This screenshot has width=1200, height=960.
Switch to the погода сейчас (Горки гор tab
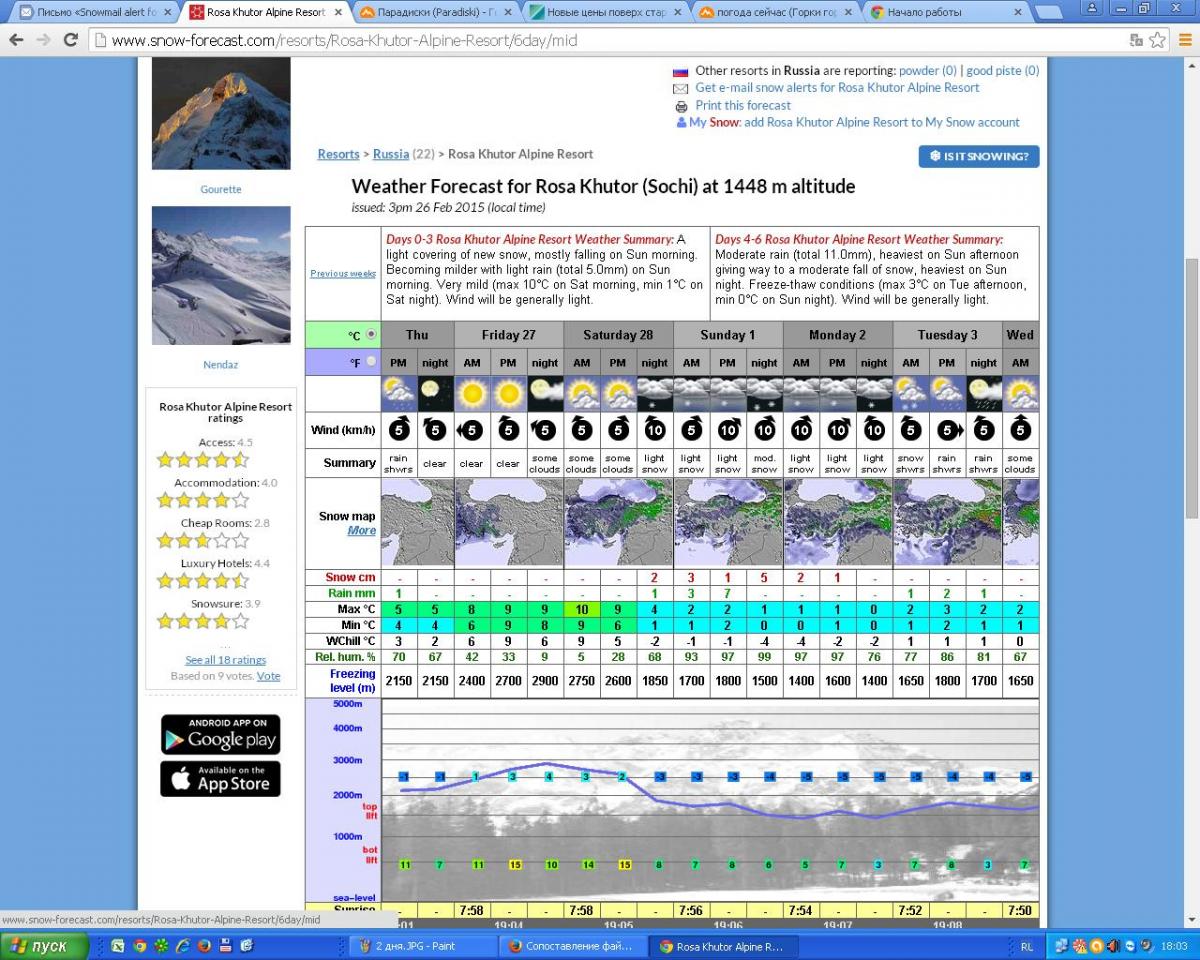tap(777, 13)
